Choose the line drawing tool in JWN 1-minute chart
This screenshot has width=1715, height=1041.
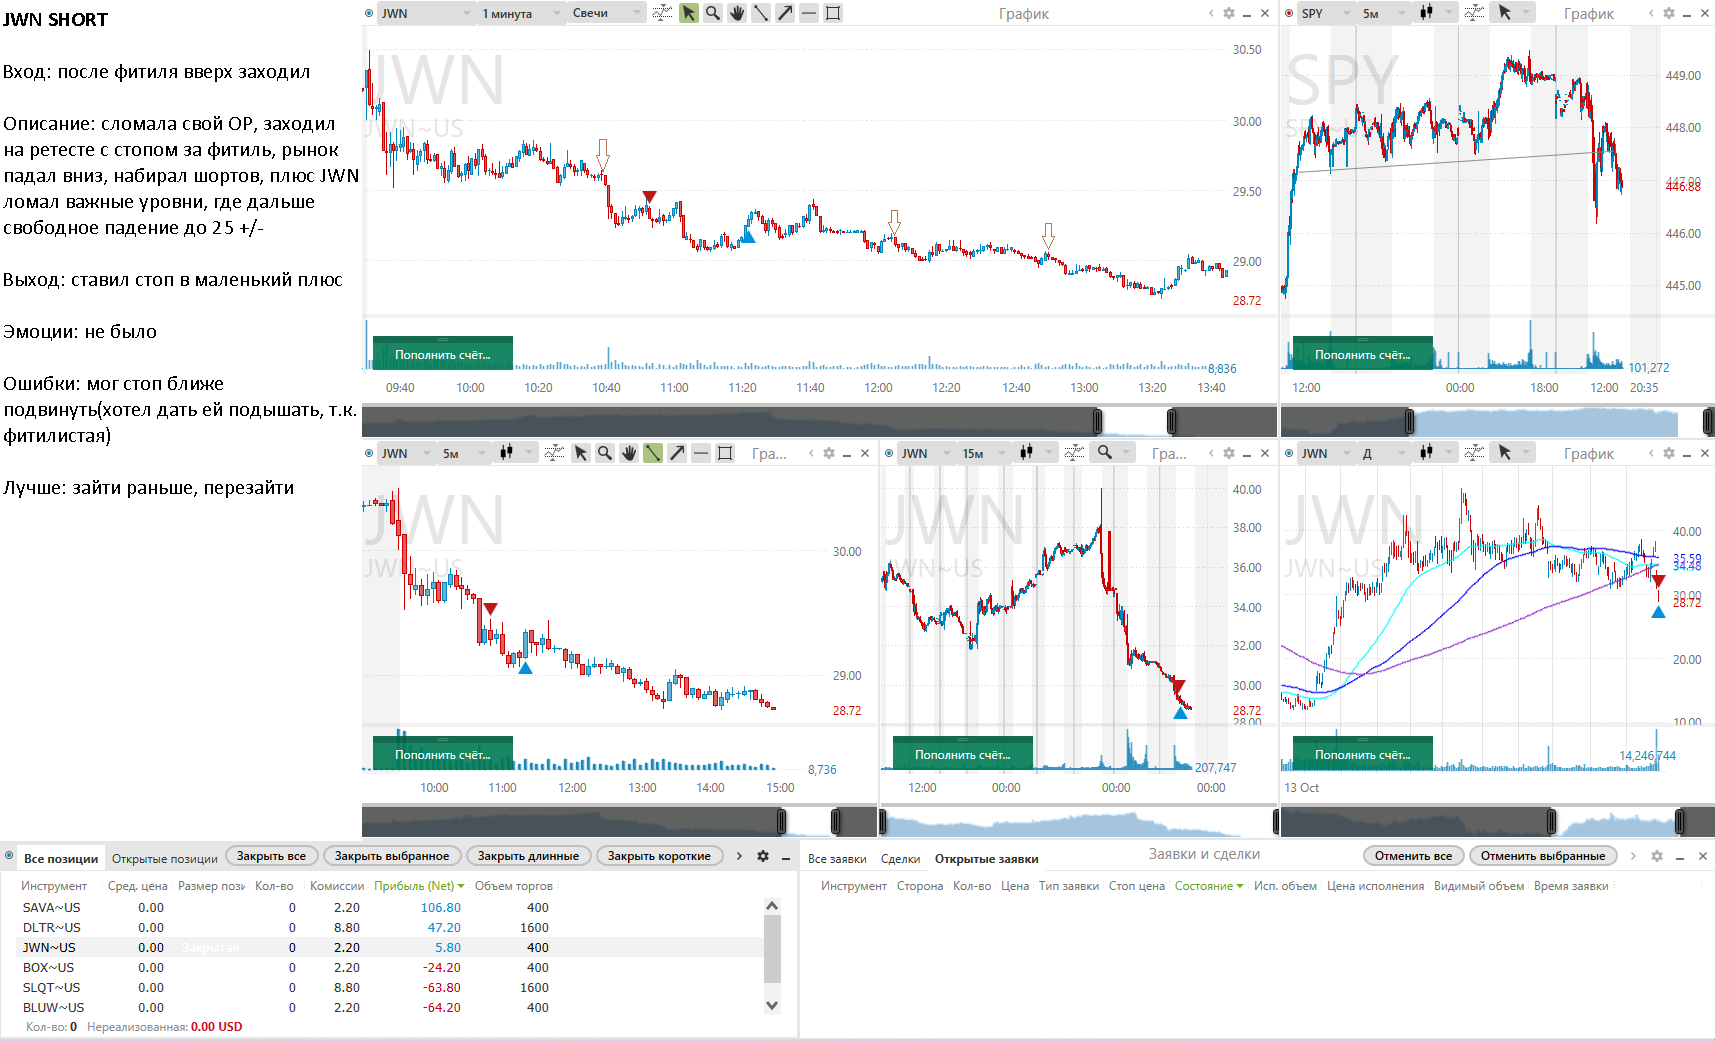click(x=761, y=13)
